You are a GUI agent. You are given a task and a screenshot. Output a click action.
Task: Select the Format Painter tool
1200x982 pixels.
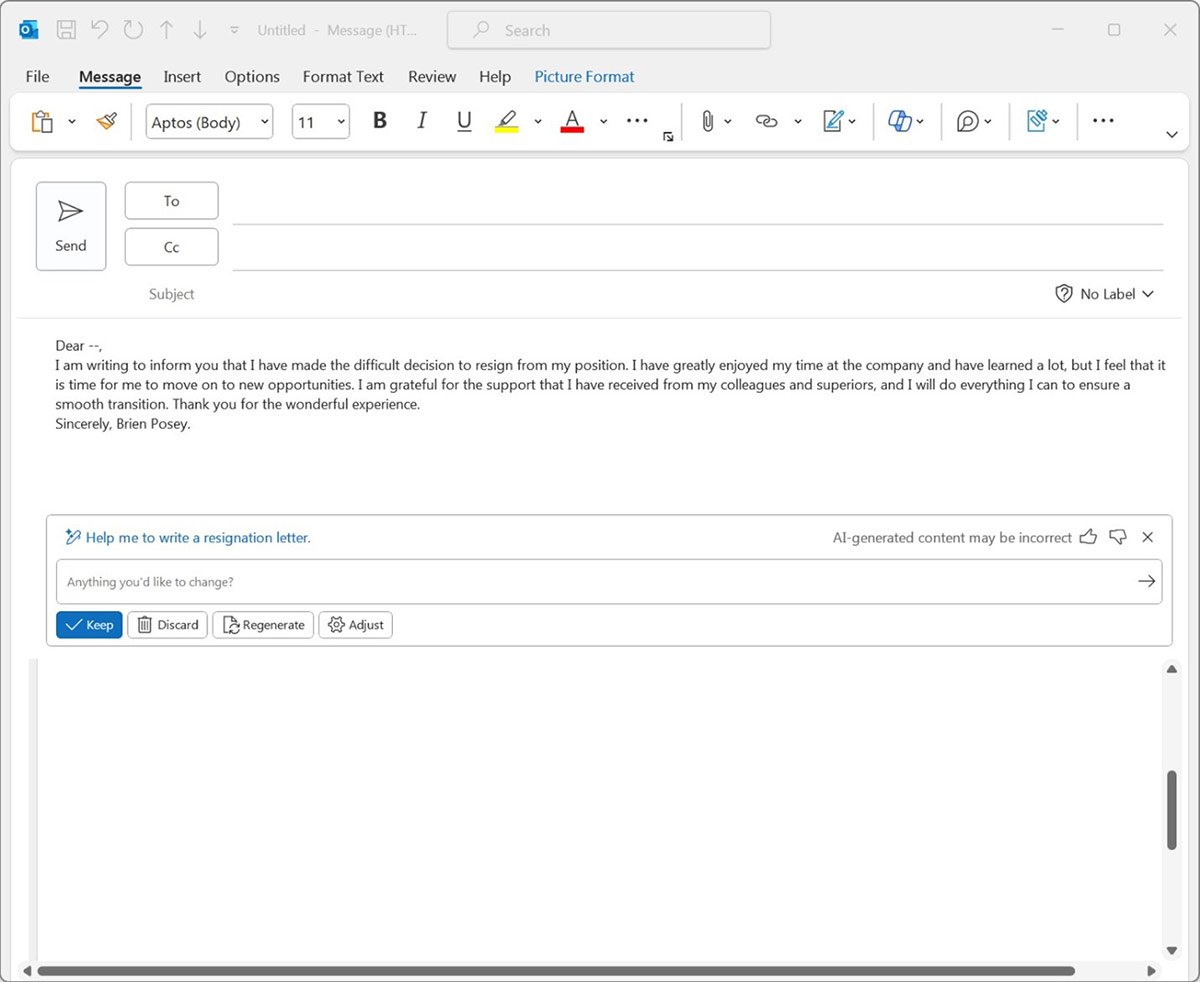point(107,120)
